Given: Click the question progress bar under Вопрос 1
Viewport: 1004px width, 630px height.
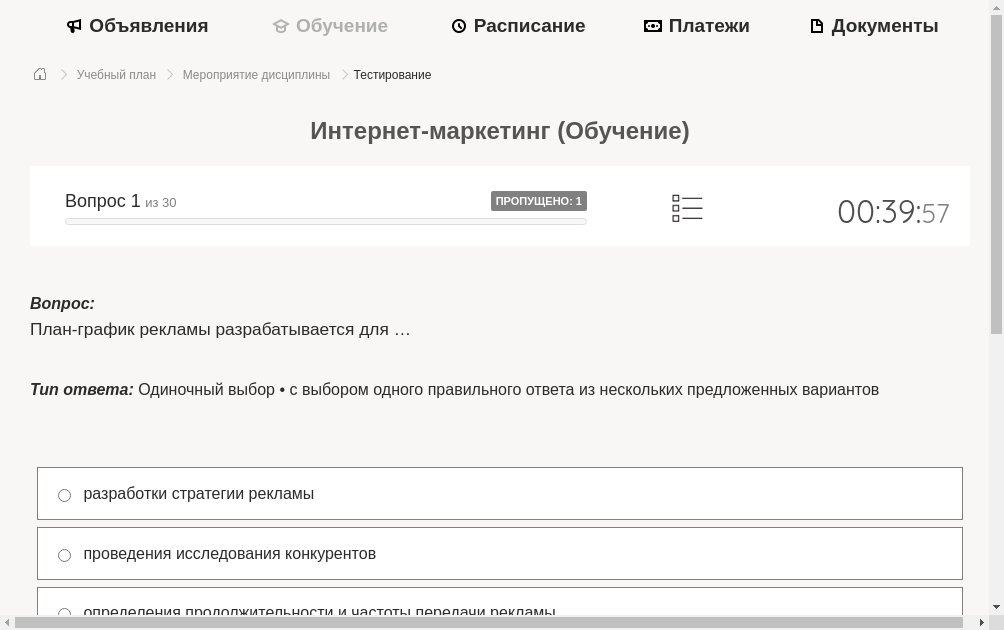Looking at the screenshot, I should 326,220.
